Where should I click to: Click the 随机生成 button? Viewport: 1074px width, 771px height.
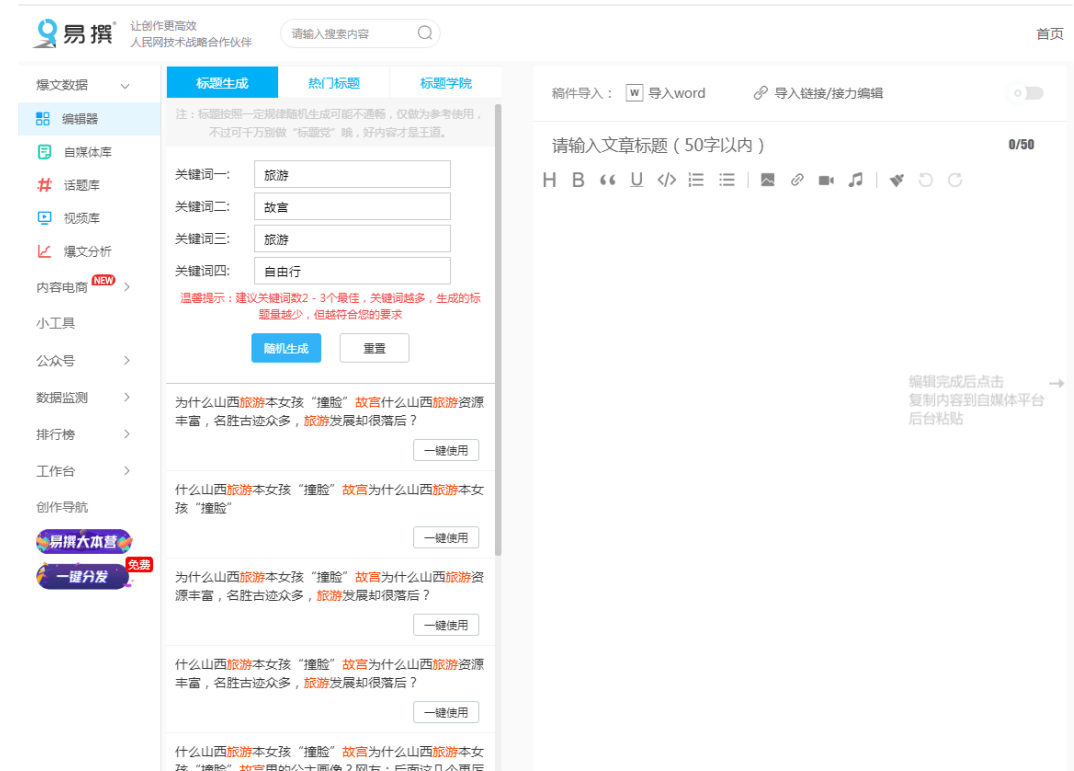click(286, 349)
